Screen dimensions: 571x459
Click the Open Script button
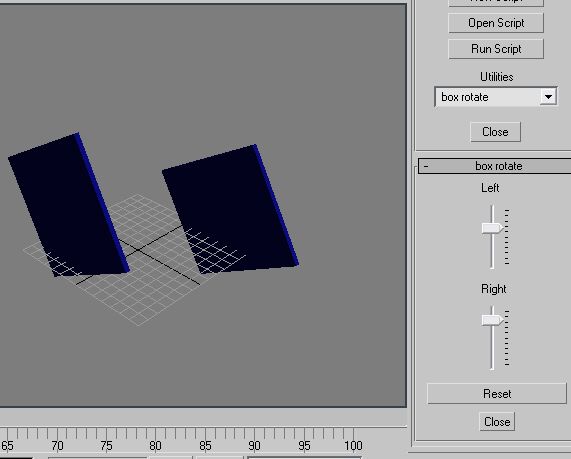tap(496, 23)
